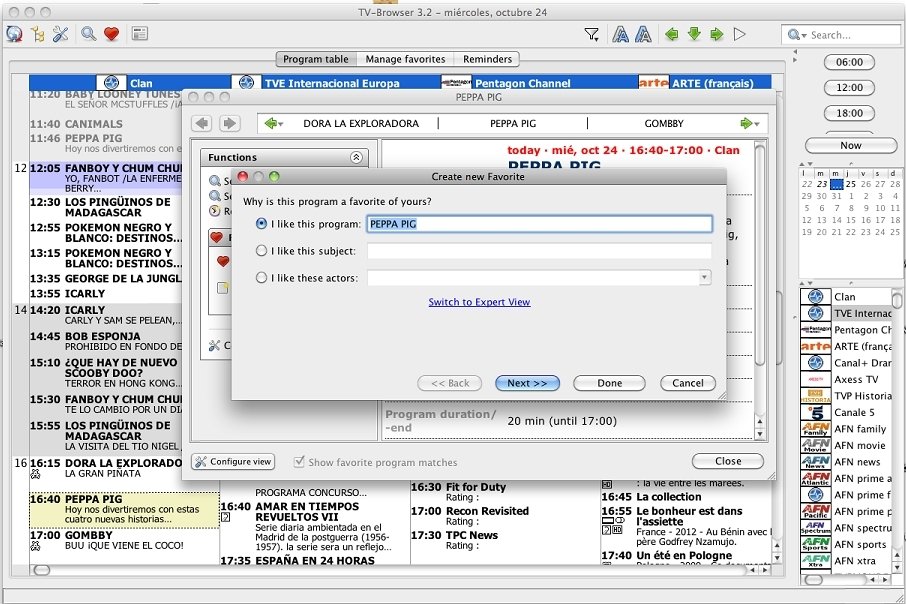Viewport: 906px width, 604px height.
Task: Click the Pentagon Channel column header
Action: pyautogui.click(x=506, y=83)
